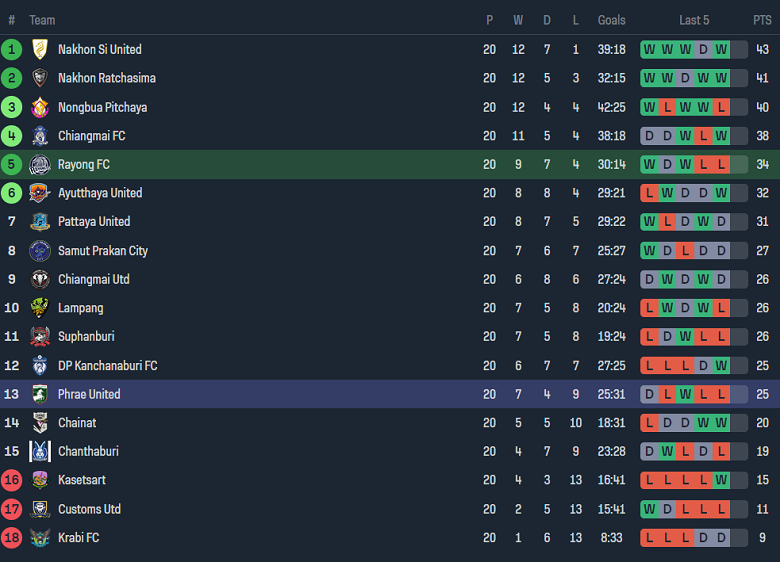
Task: Open the Chiangmai FC team page
Action: pyautogui.click(x=92, y=136)
